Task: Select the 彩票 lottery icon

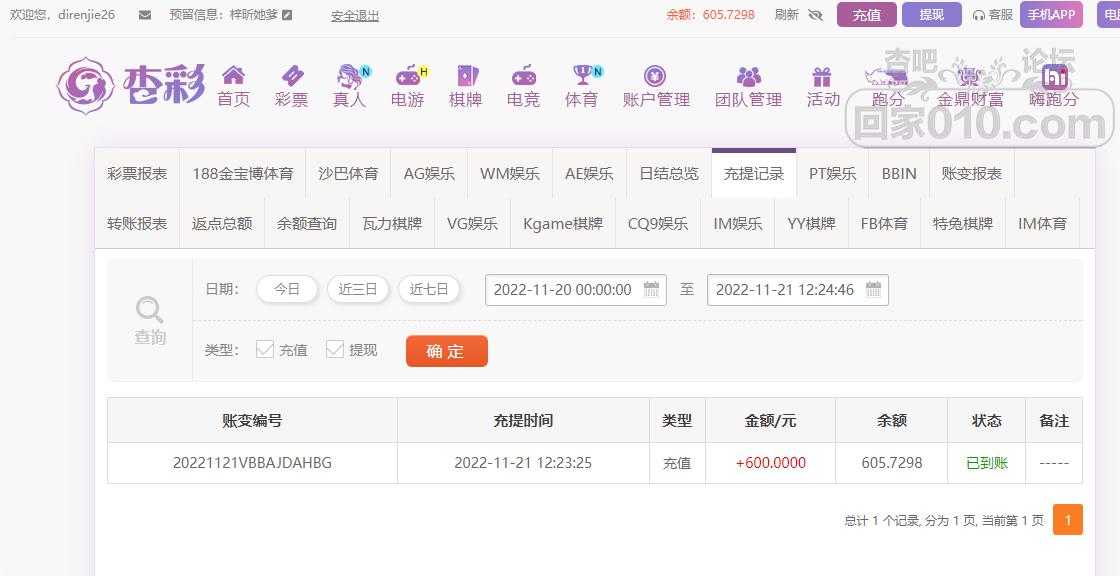Action: pos(291,75)
